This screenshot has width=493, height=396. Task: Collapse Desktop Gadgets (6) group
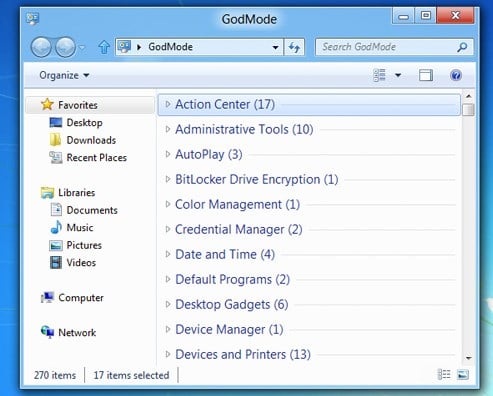pyautogui.click(x=168, y=304)
